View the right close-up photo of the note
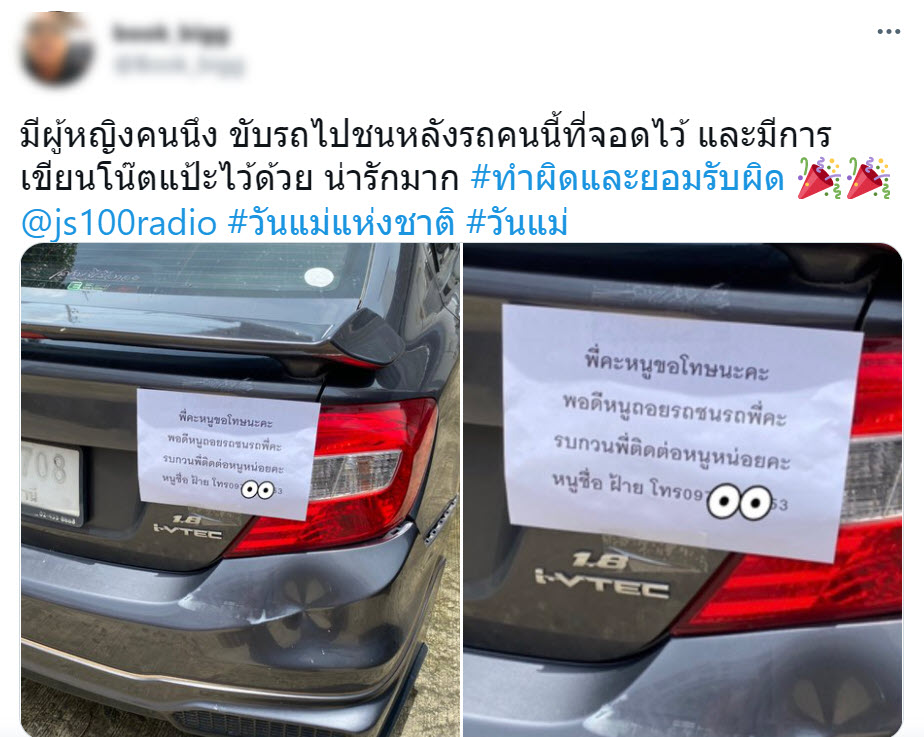924x737 pixels. pyautogui.click(x=682, y=490)
